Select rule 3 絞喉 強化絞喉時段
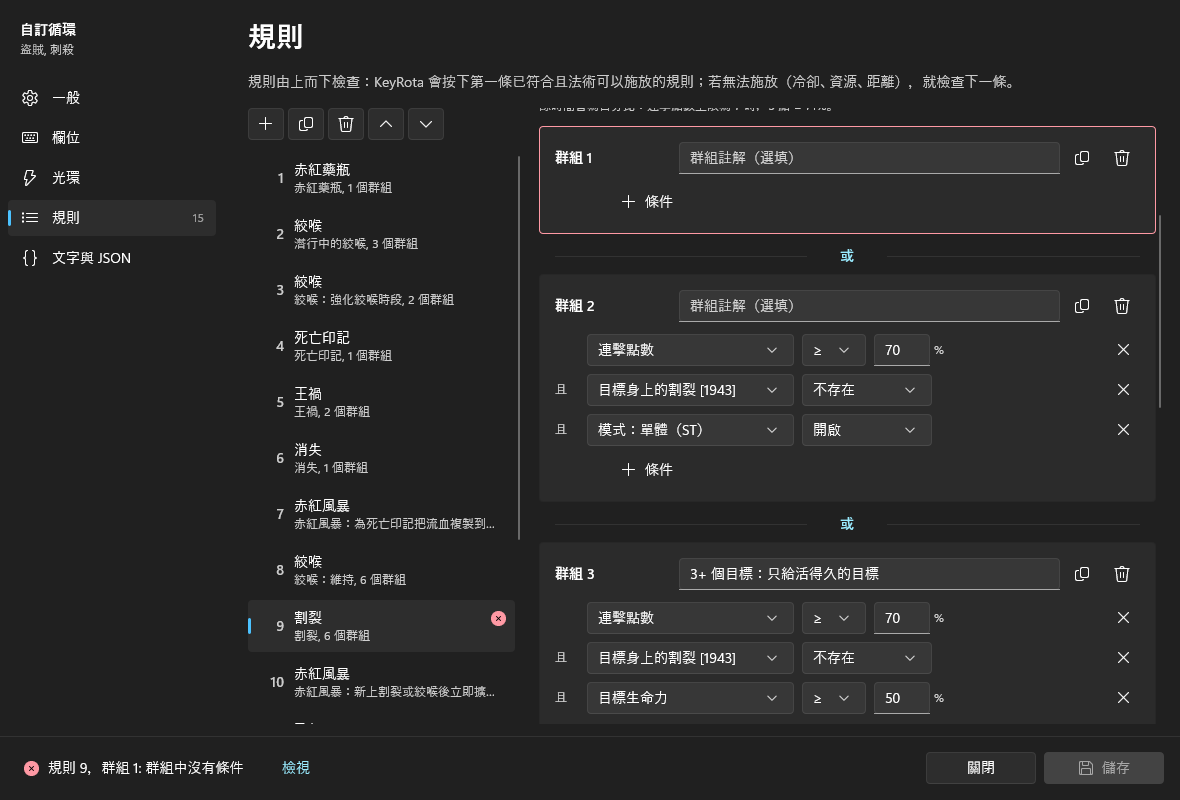This screenshot has height=800, width=1180. pos(382,290)
